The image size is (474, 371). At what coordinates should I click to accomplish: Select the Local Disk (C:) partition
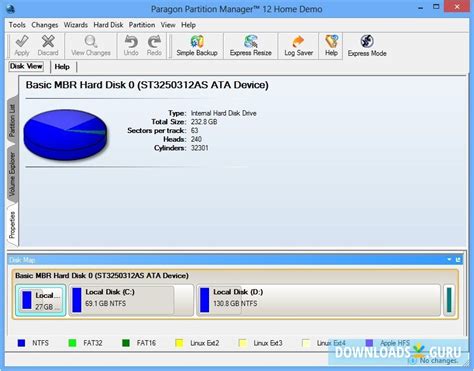[131, 300]
